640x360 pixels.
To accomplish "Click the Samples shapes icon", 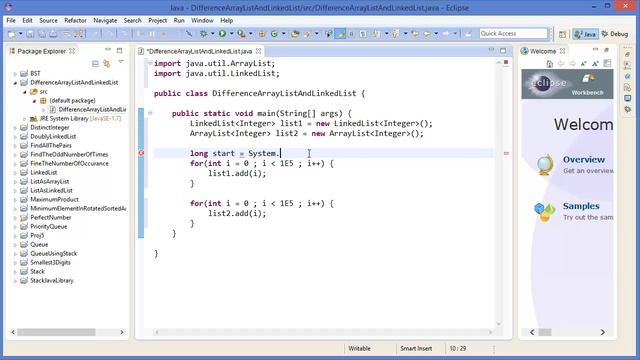I will (x=545, y=212).
